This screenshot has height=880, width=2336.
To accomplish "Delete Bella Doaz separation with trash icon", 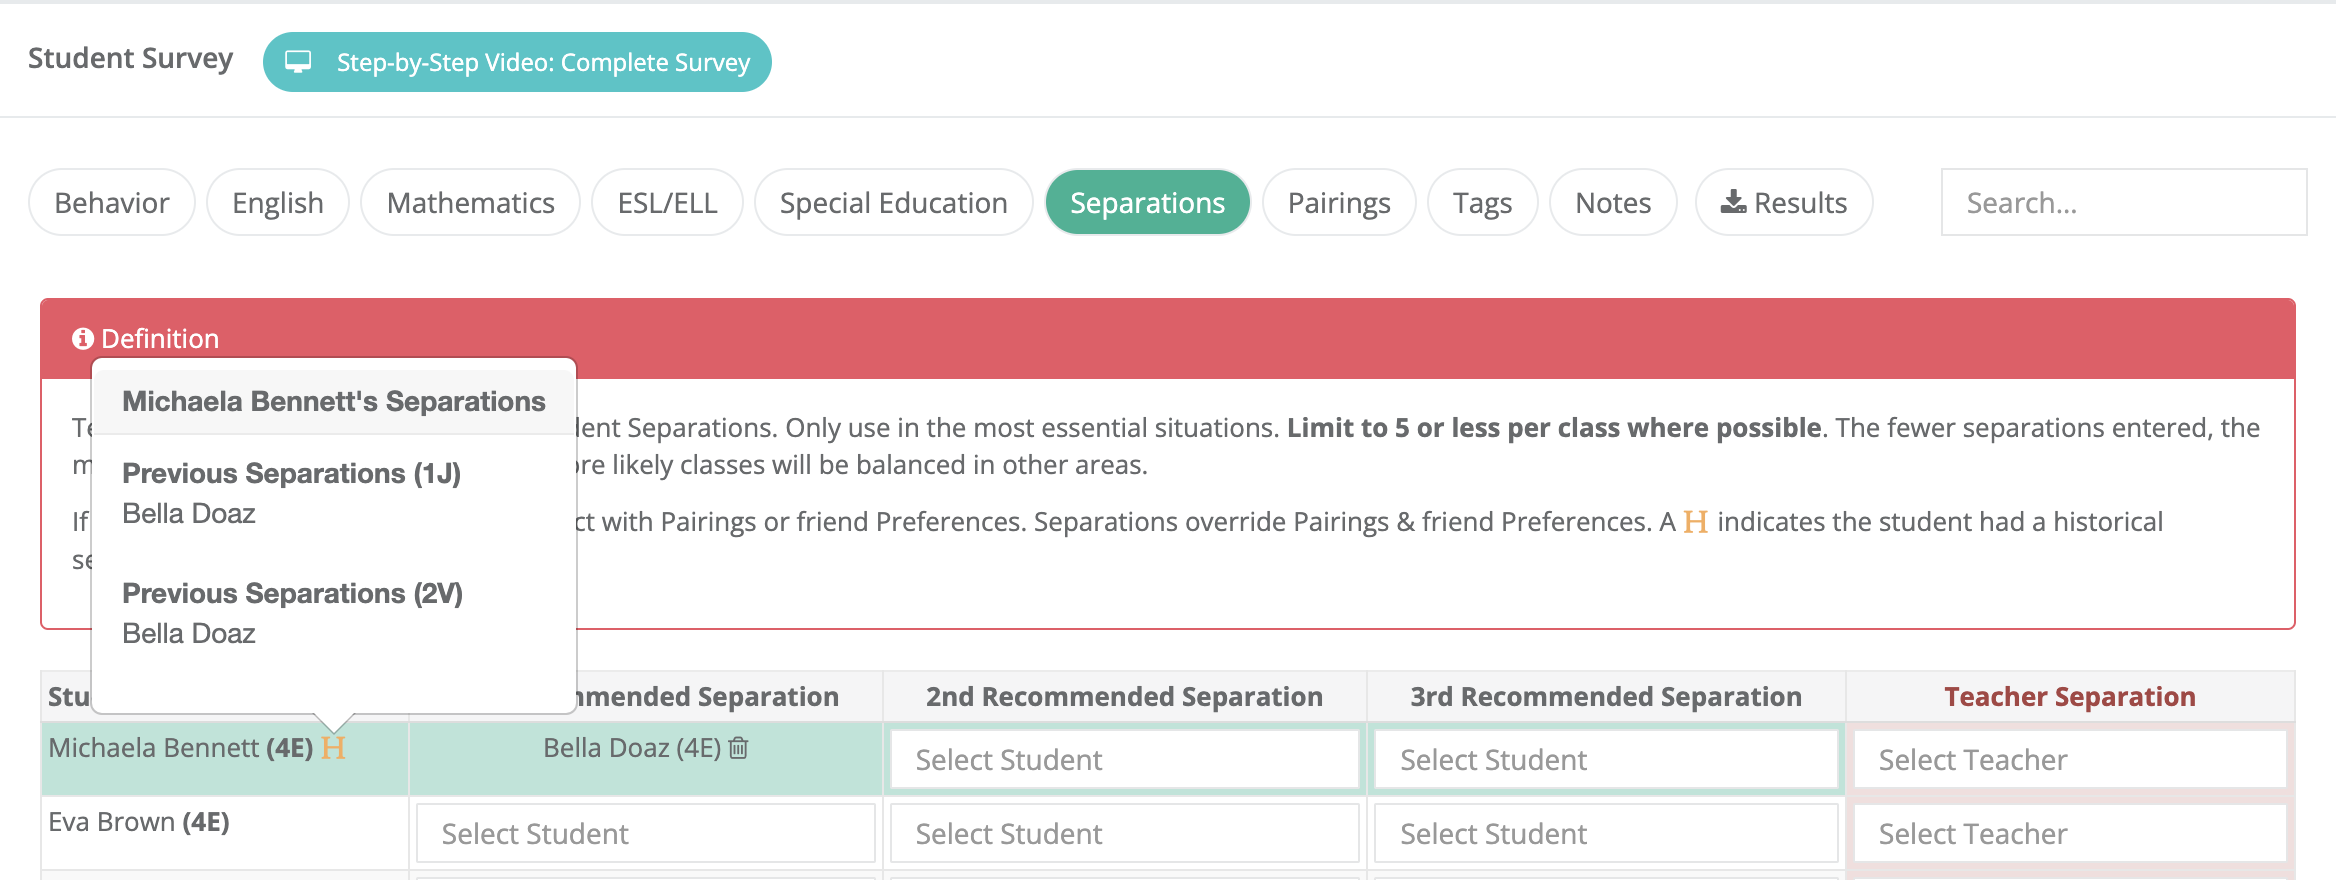I will (x=738, y=748).
